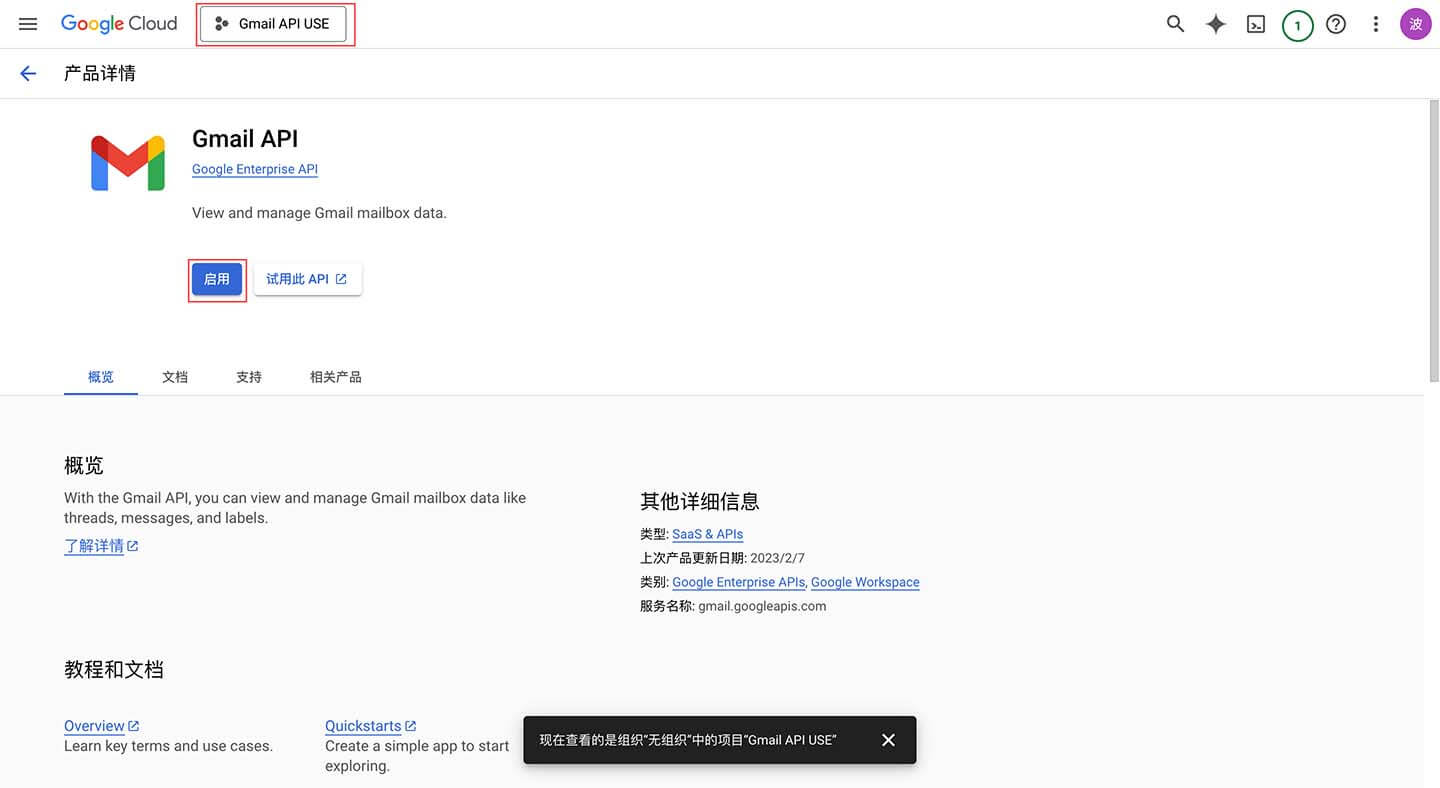Select service name gmail.googleapis.com
This screenshot has height=788, width=1440.
tap(762, 606)
